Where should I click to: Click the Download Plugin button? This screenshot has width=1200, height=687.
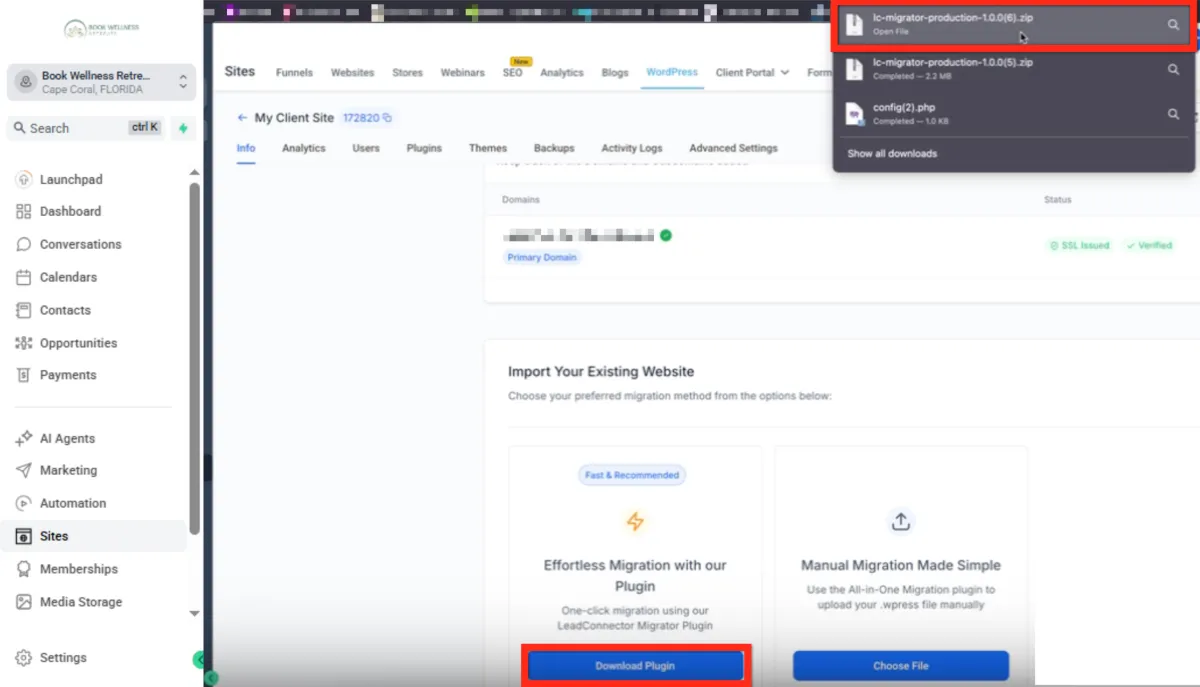(x=635, y=666)
